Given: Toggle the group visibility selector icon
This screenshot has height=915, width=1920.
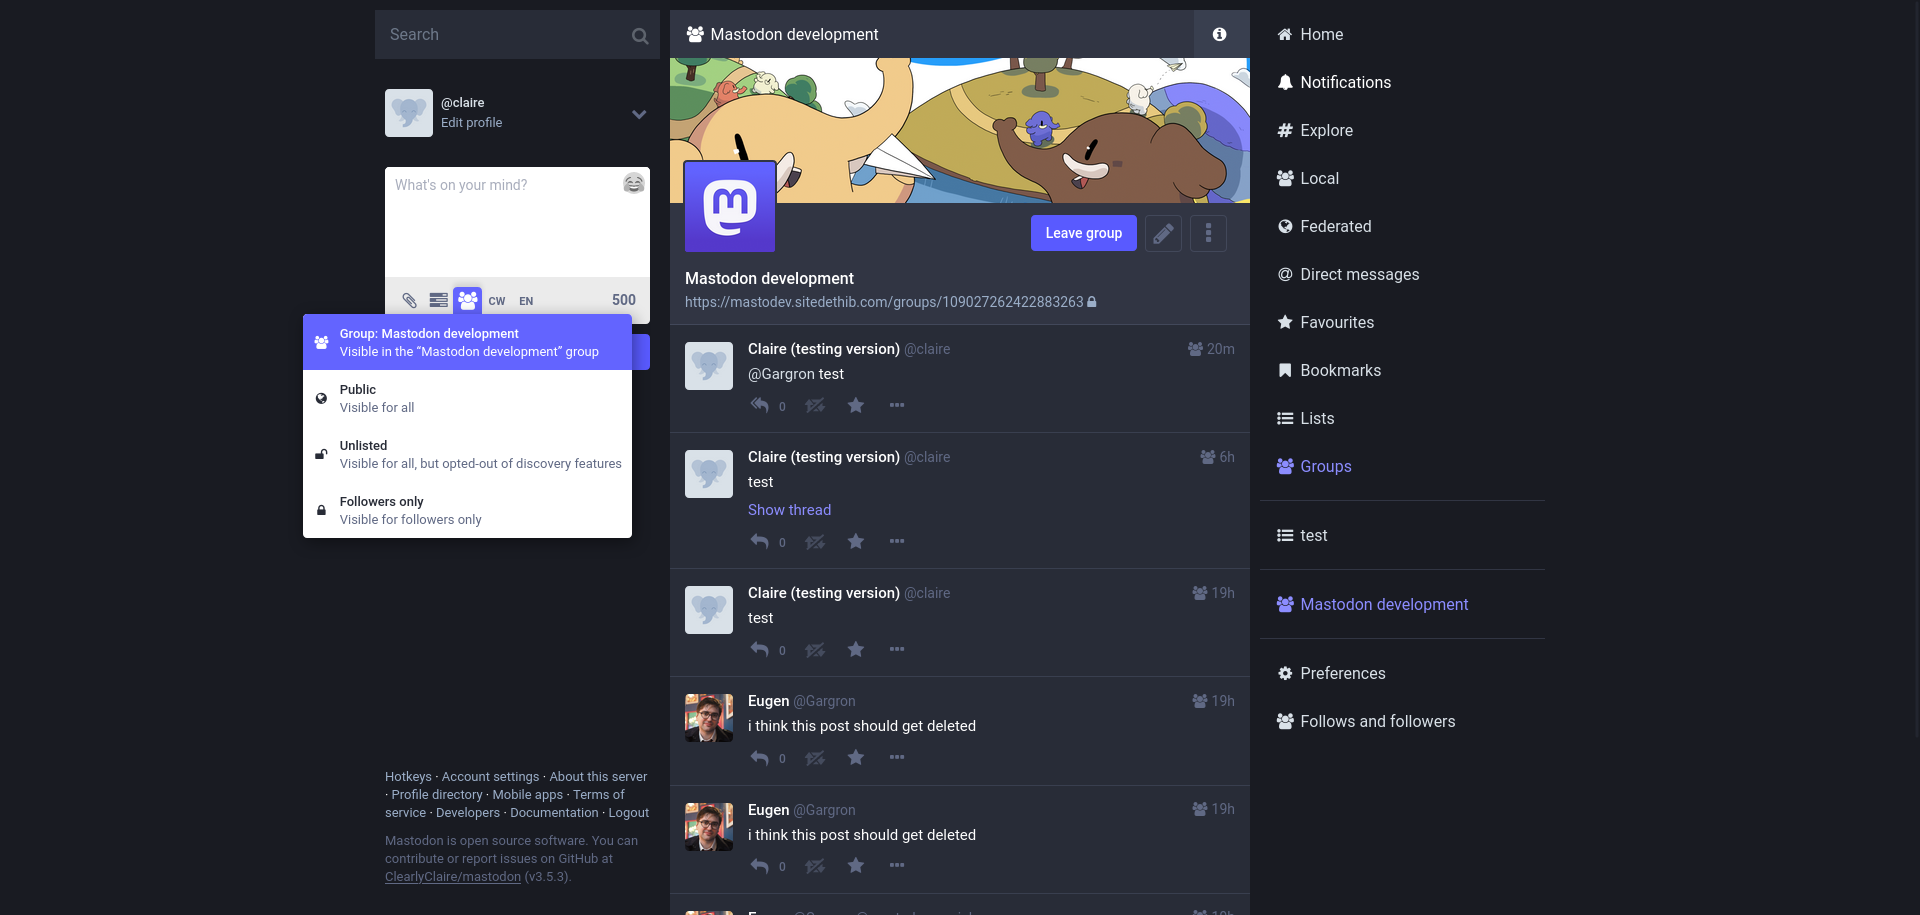Looking at the screenshot, I should 467,300.
